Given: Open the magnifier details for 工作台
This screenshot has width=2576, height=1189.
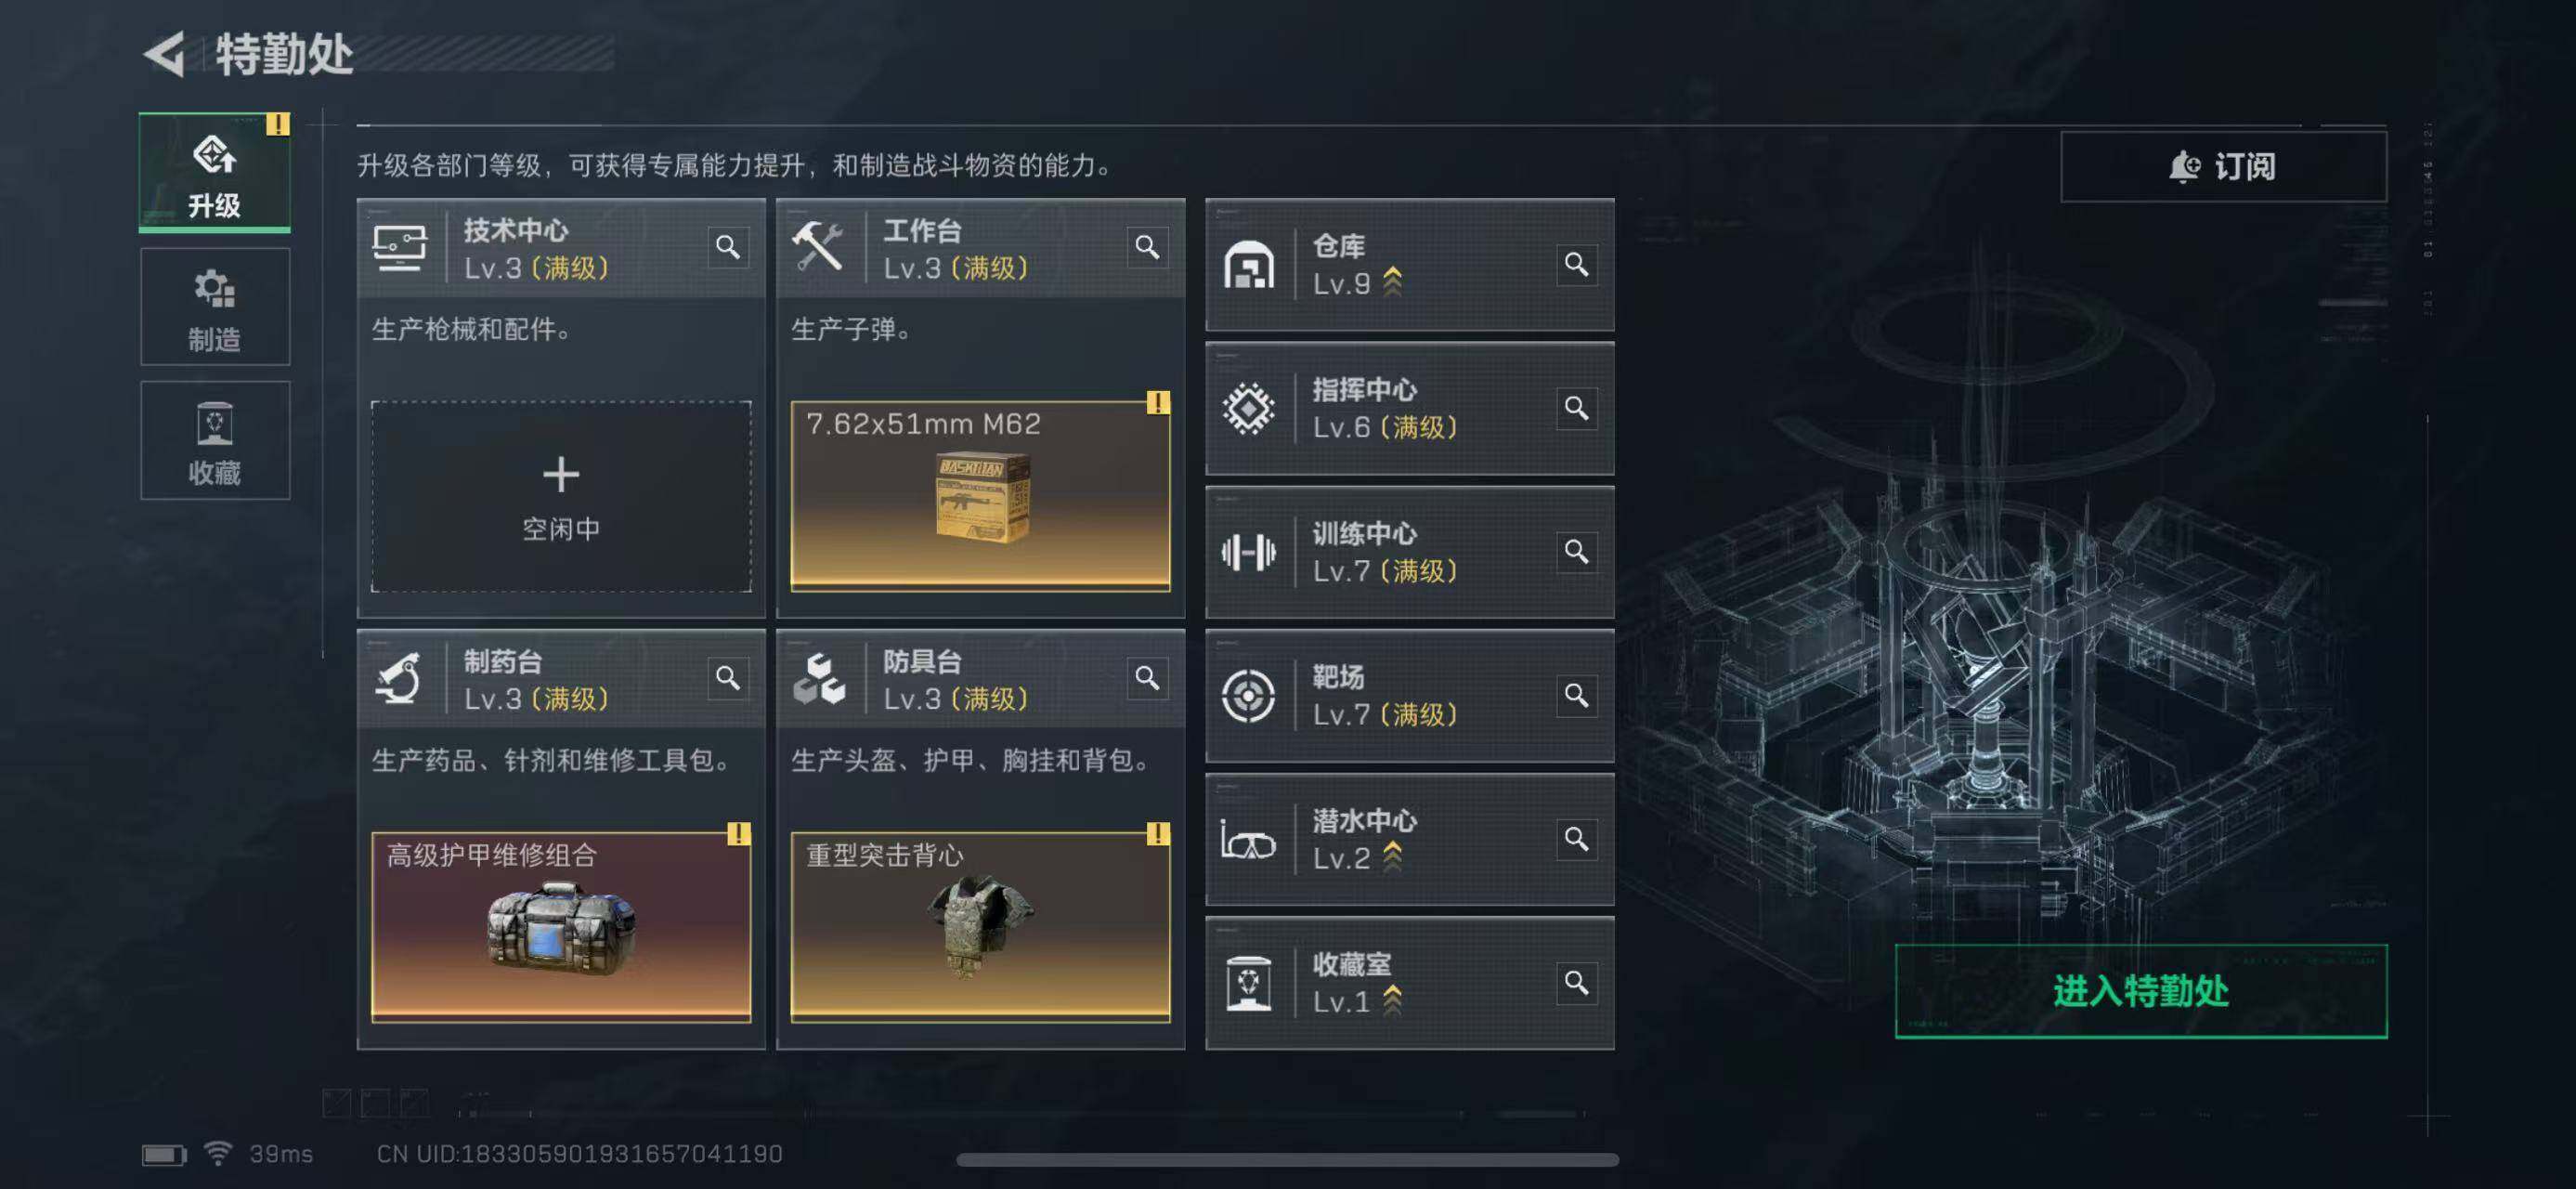Looking at the screenshot, I should pyautogui.click(x=1147, y=247).
